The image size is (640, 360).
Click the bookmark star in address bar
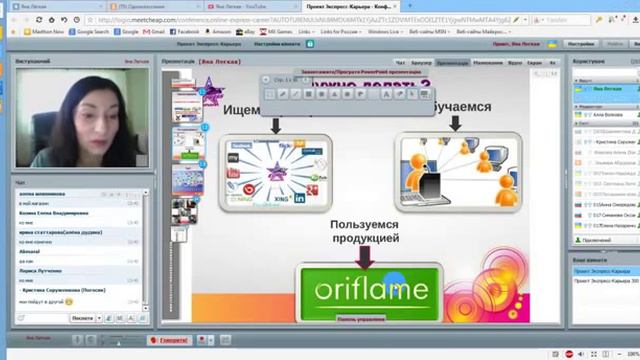click(x=91, y=20)
